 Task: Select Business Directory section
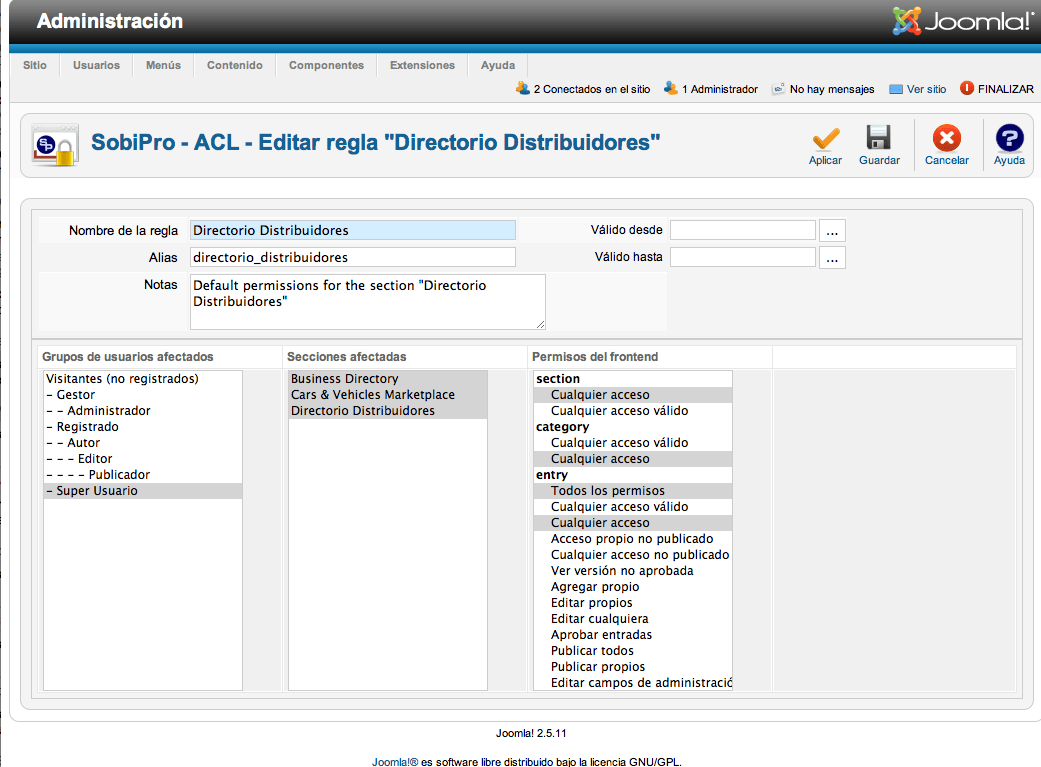coord(388,379)
